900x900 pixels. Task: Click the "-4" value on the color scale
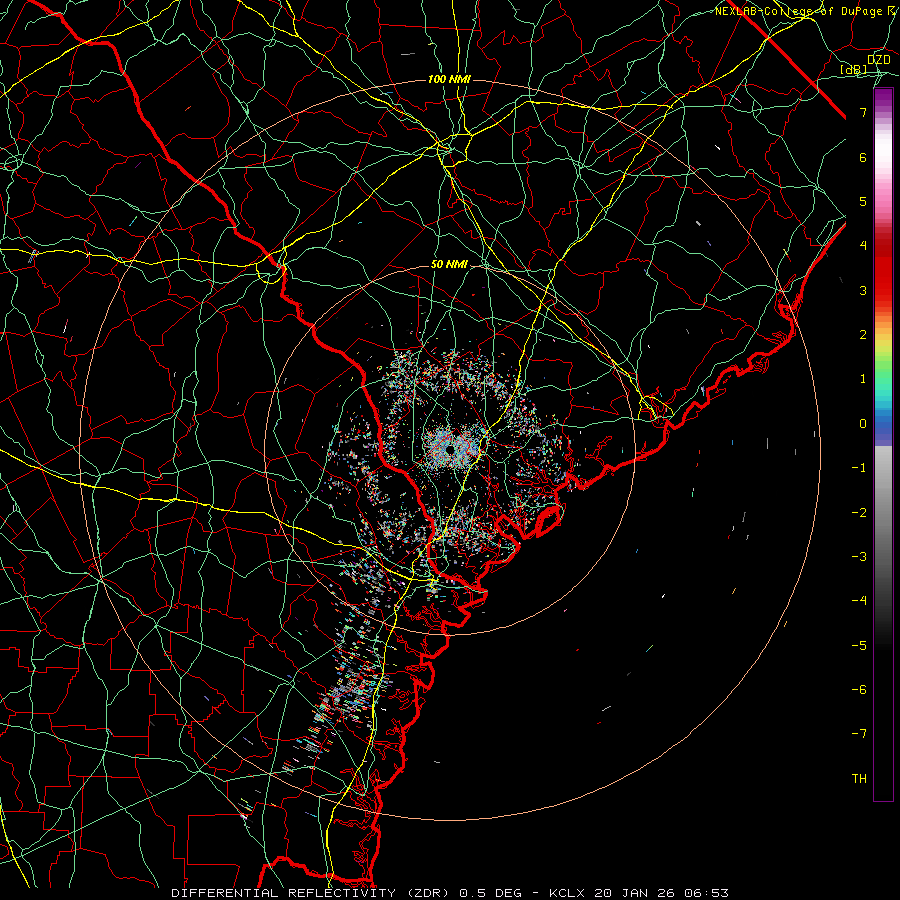click(859, 601)
